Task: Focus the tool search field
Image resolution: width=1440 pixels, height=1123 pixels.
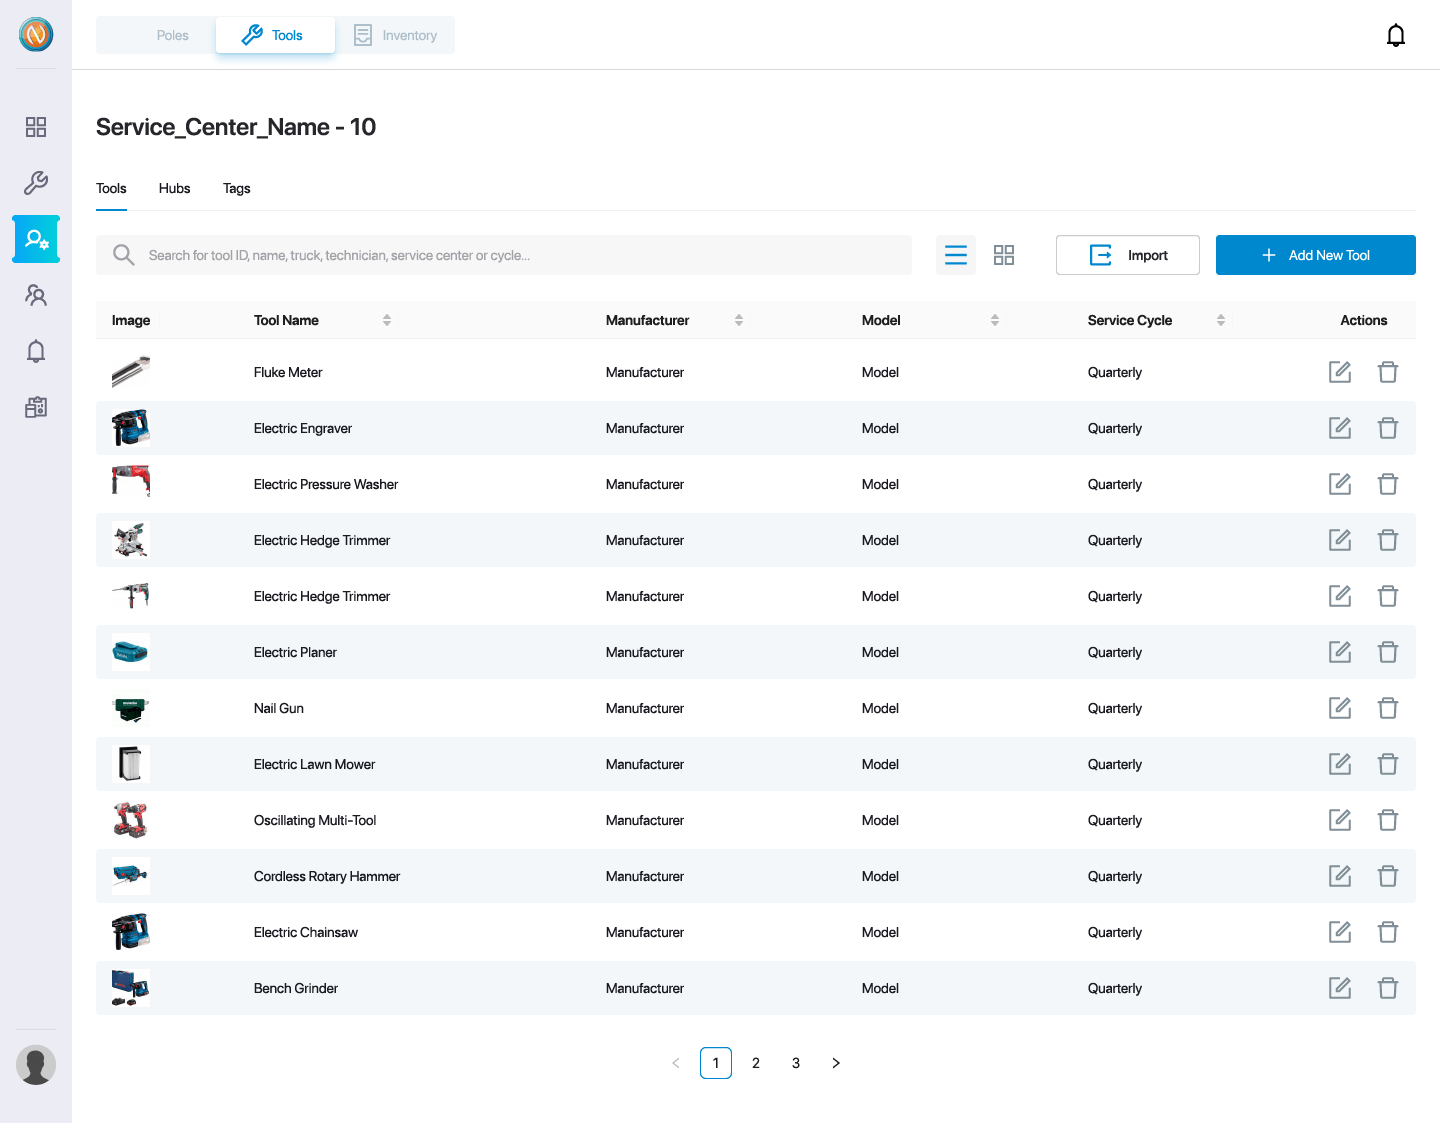Action: (x=504, y=255)
